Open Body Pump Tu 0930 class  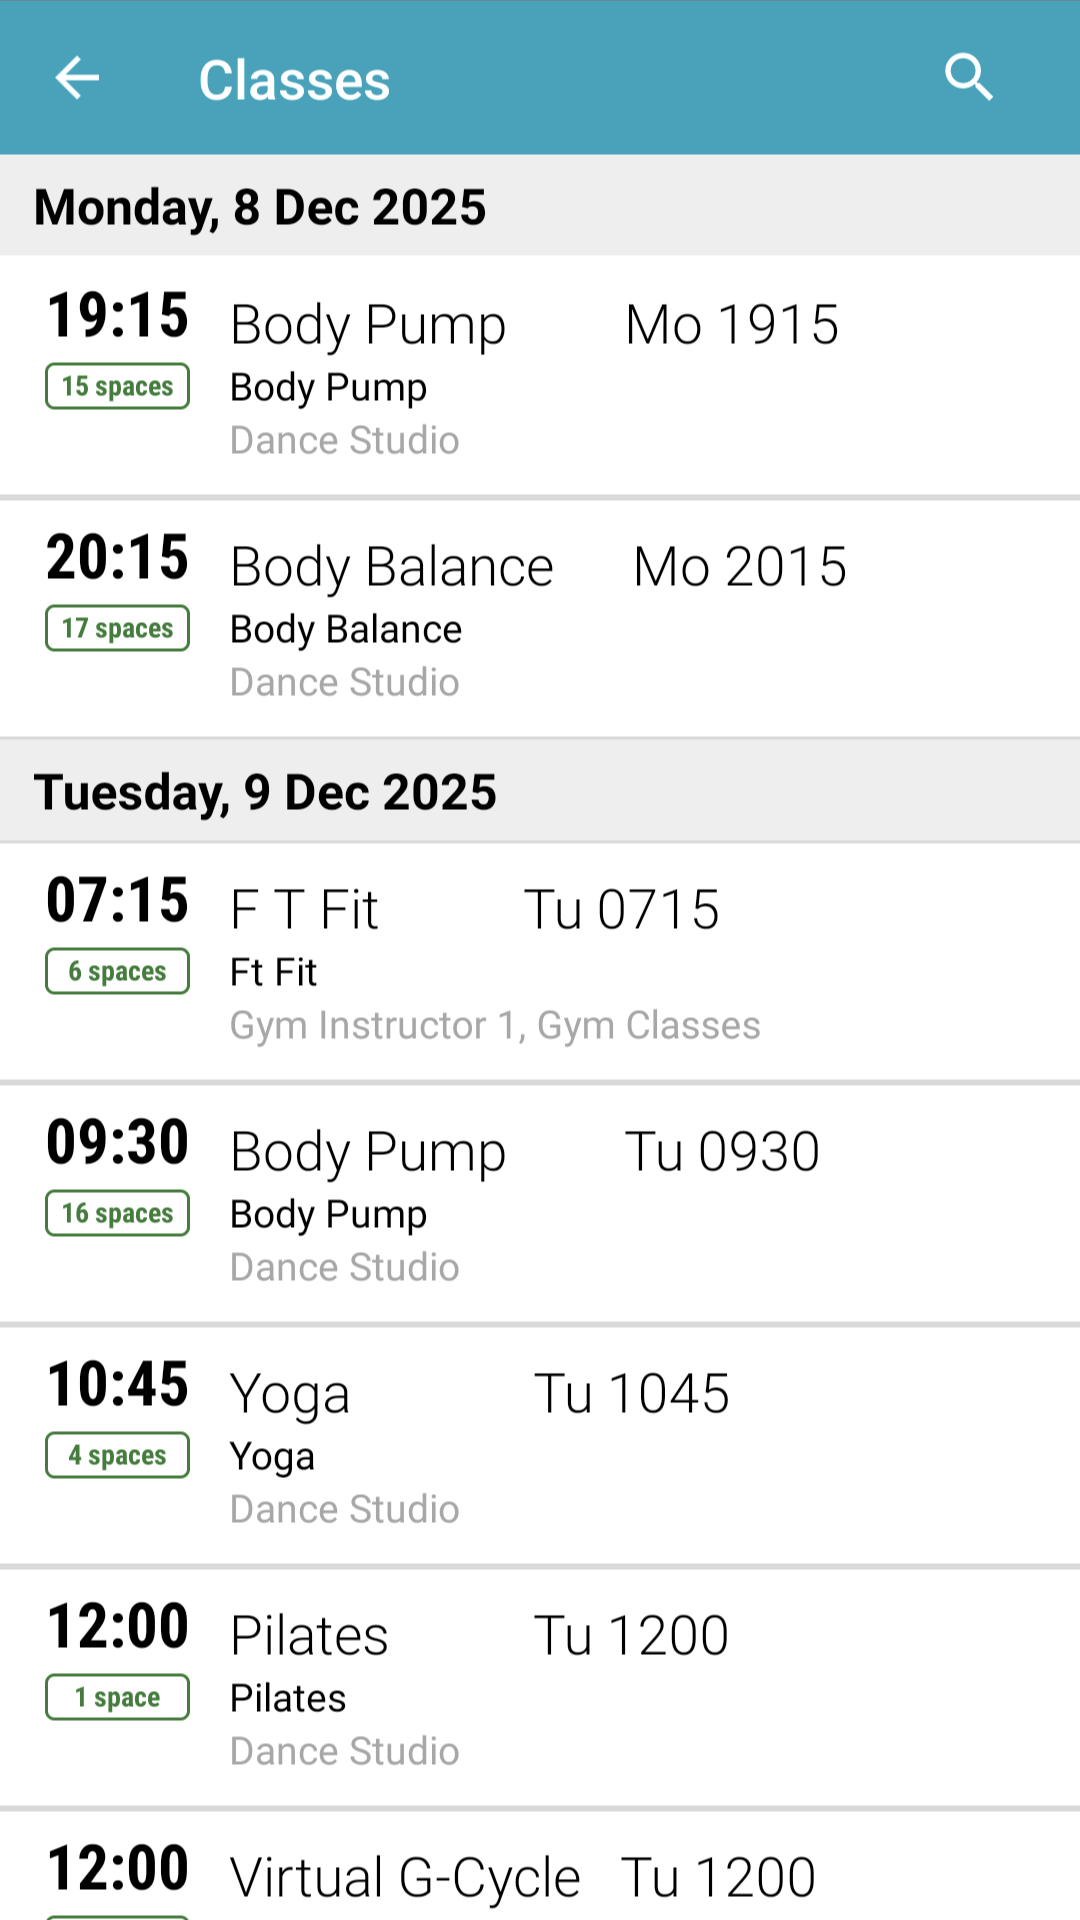tap(525, 1153)
